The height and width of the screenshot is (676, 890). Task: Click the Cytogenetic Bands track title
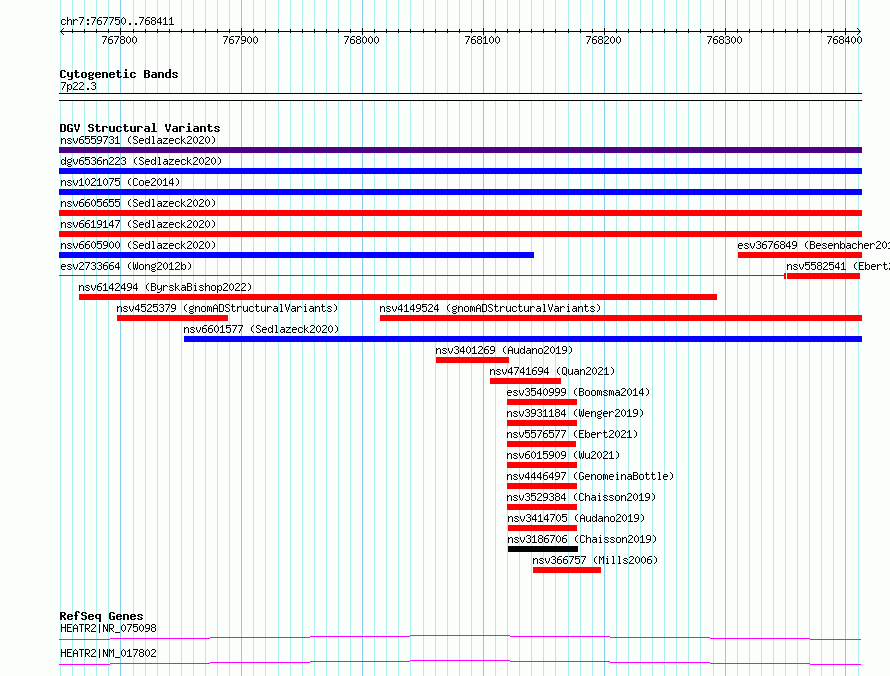[x=119, y=74]
